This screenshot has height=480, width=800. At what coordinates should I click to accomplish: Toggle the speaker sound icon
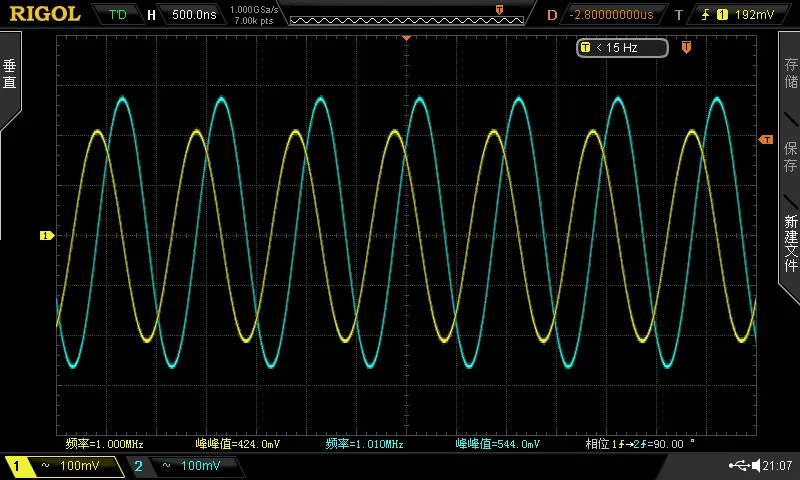coord(756,465)
